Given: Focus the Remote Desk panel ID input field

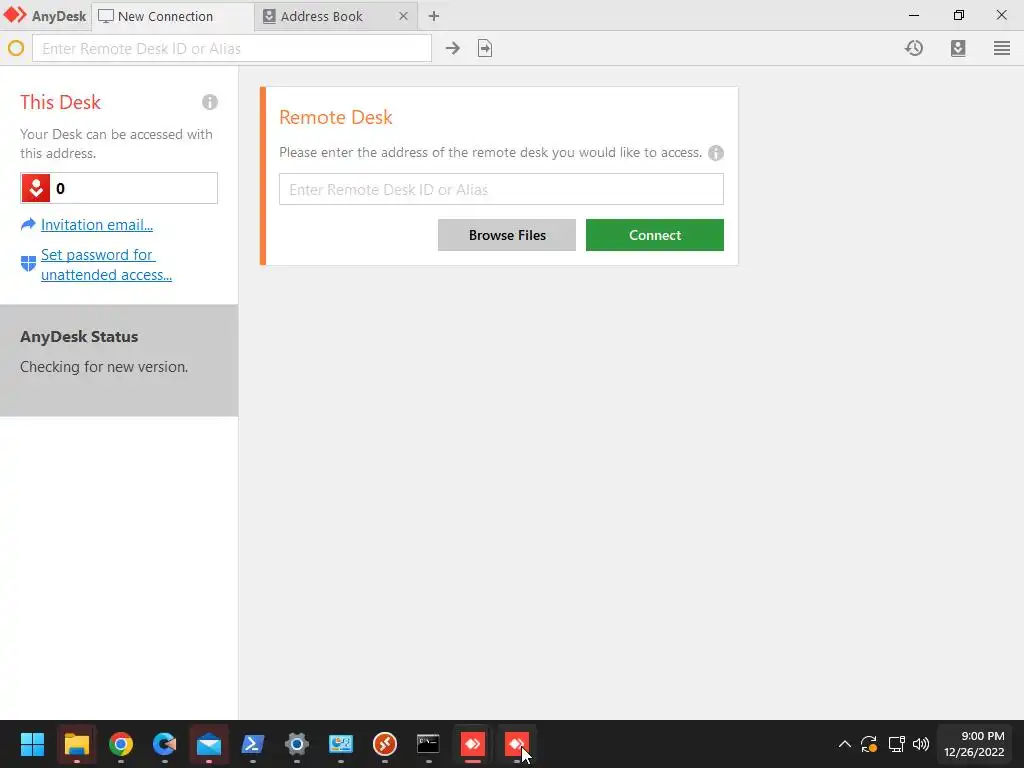Looking at the screenshot, I should (x=501, y=189).
